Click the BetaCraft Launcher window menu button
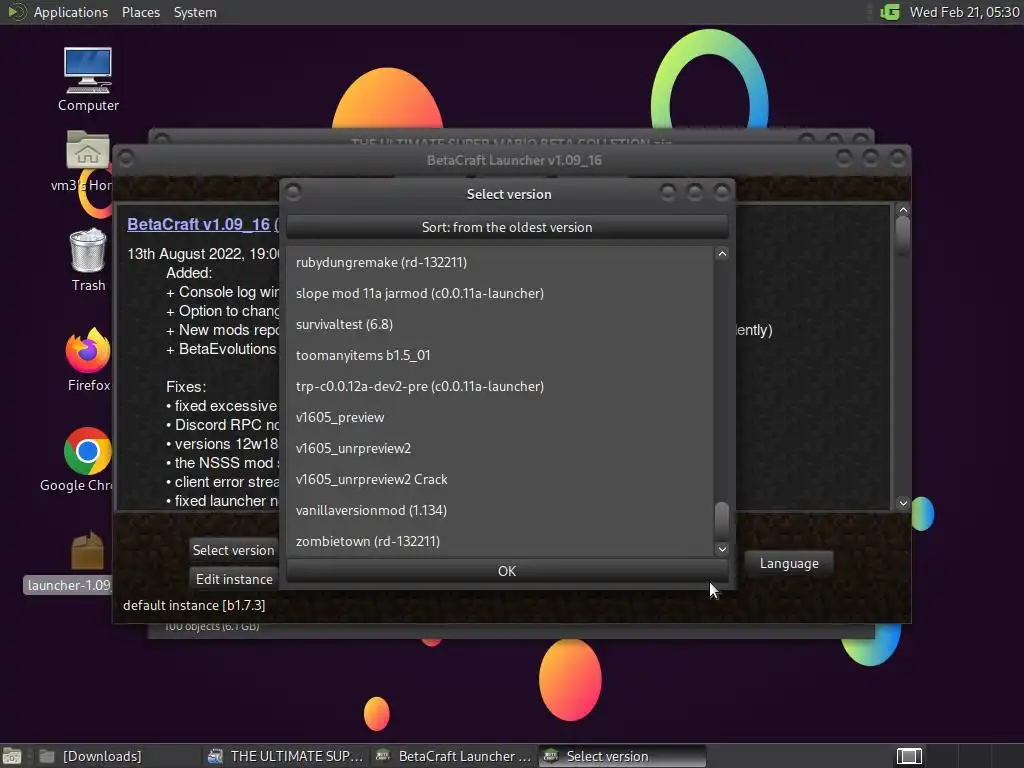Viewport: 1024px width, 768px height. click(x=125, y=158)
